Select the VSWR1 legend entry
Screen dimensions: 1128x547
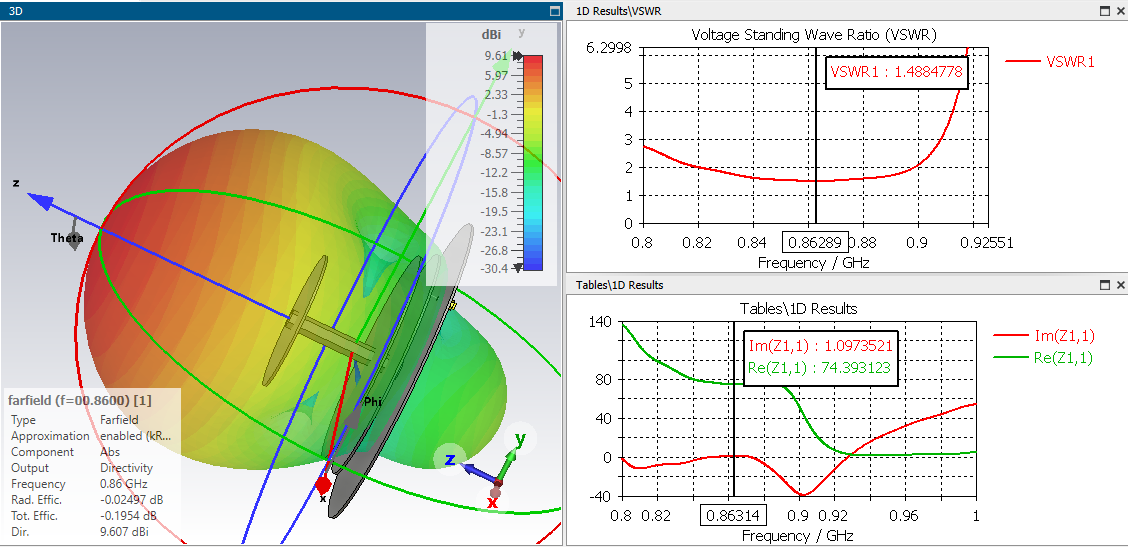[1050, 62]
